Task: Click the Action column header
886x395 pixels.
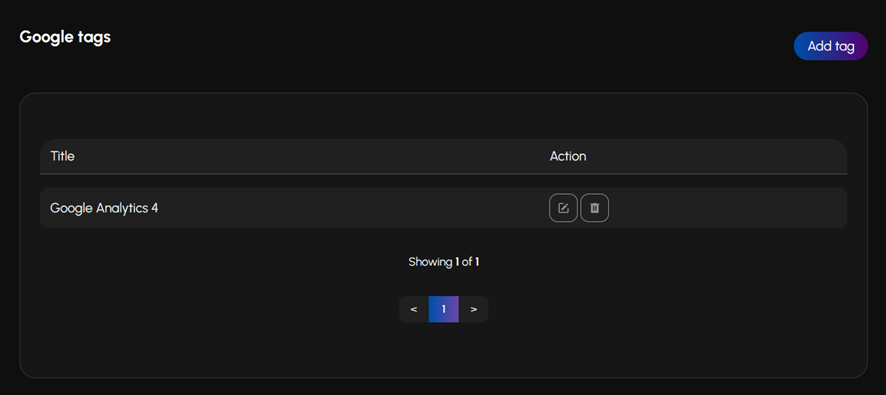Action: (568, 156)
